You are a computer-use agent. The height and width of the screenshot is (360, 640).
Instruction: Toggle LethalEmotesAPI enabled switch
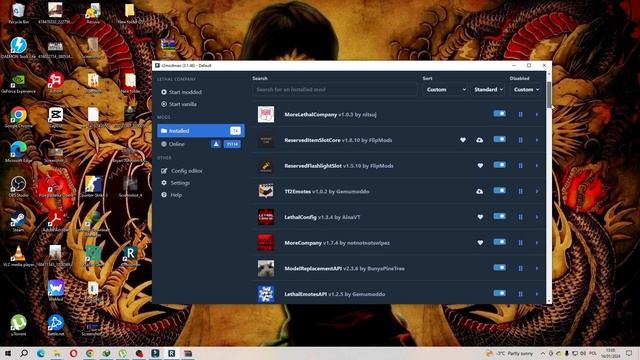(499, 293)
